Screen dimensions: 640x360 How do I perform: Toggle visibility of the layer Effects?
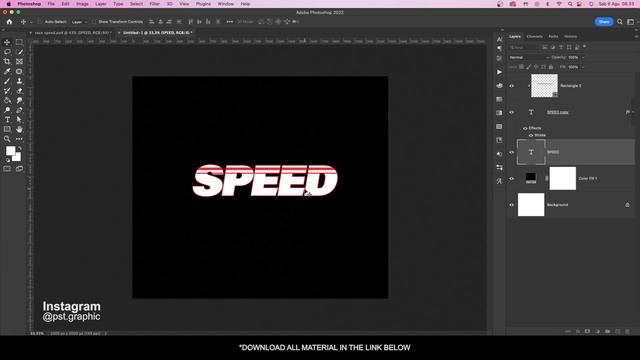click(525, 128)
